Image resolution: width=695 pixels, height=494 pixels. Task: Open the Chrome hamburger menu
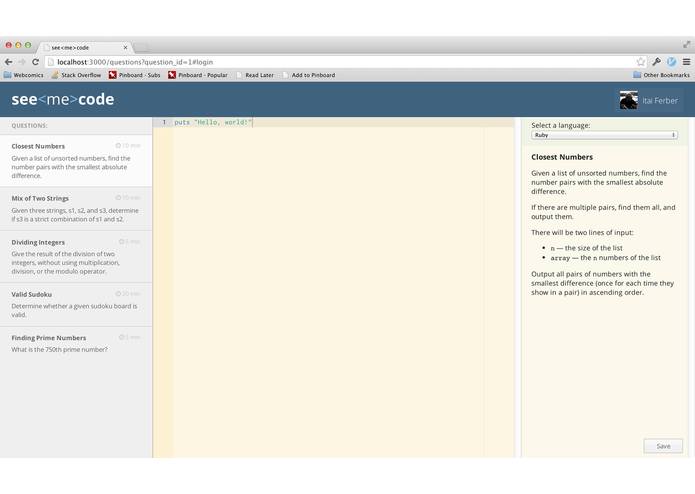(686, 62)
